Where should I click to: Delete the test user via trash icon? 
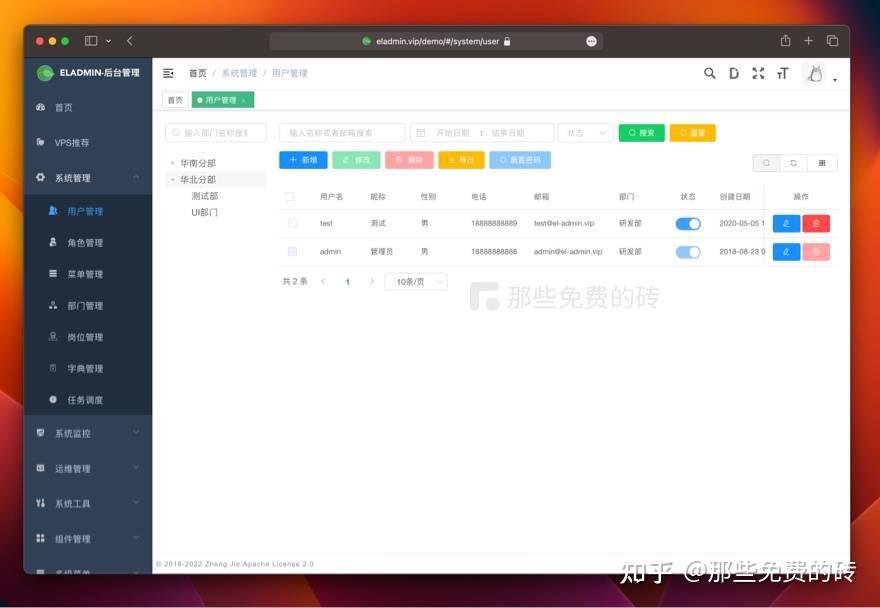tap(817, 223)
